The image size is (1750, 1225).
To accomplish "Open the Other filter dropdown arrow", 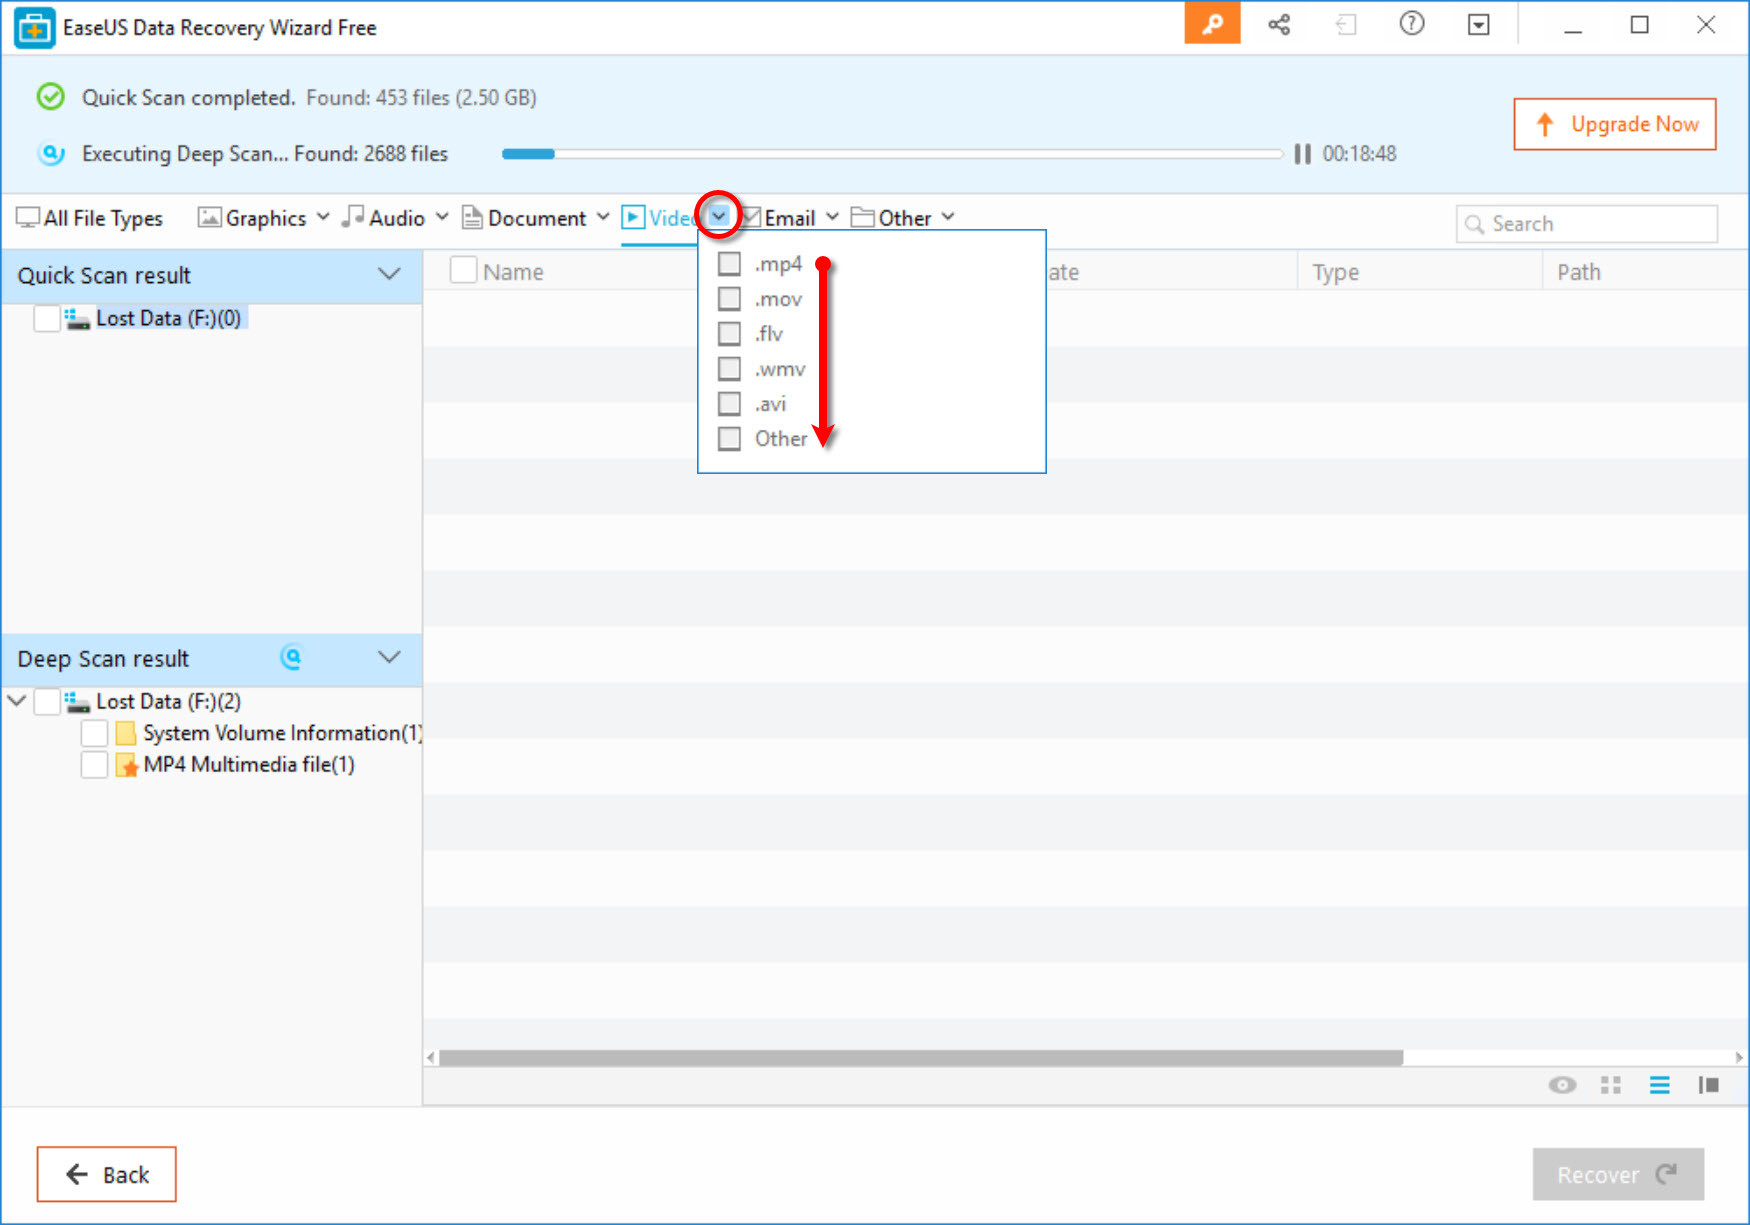I will [948, 217].
